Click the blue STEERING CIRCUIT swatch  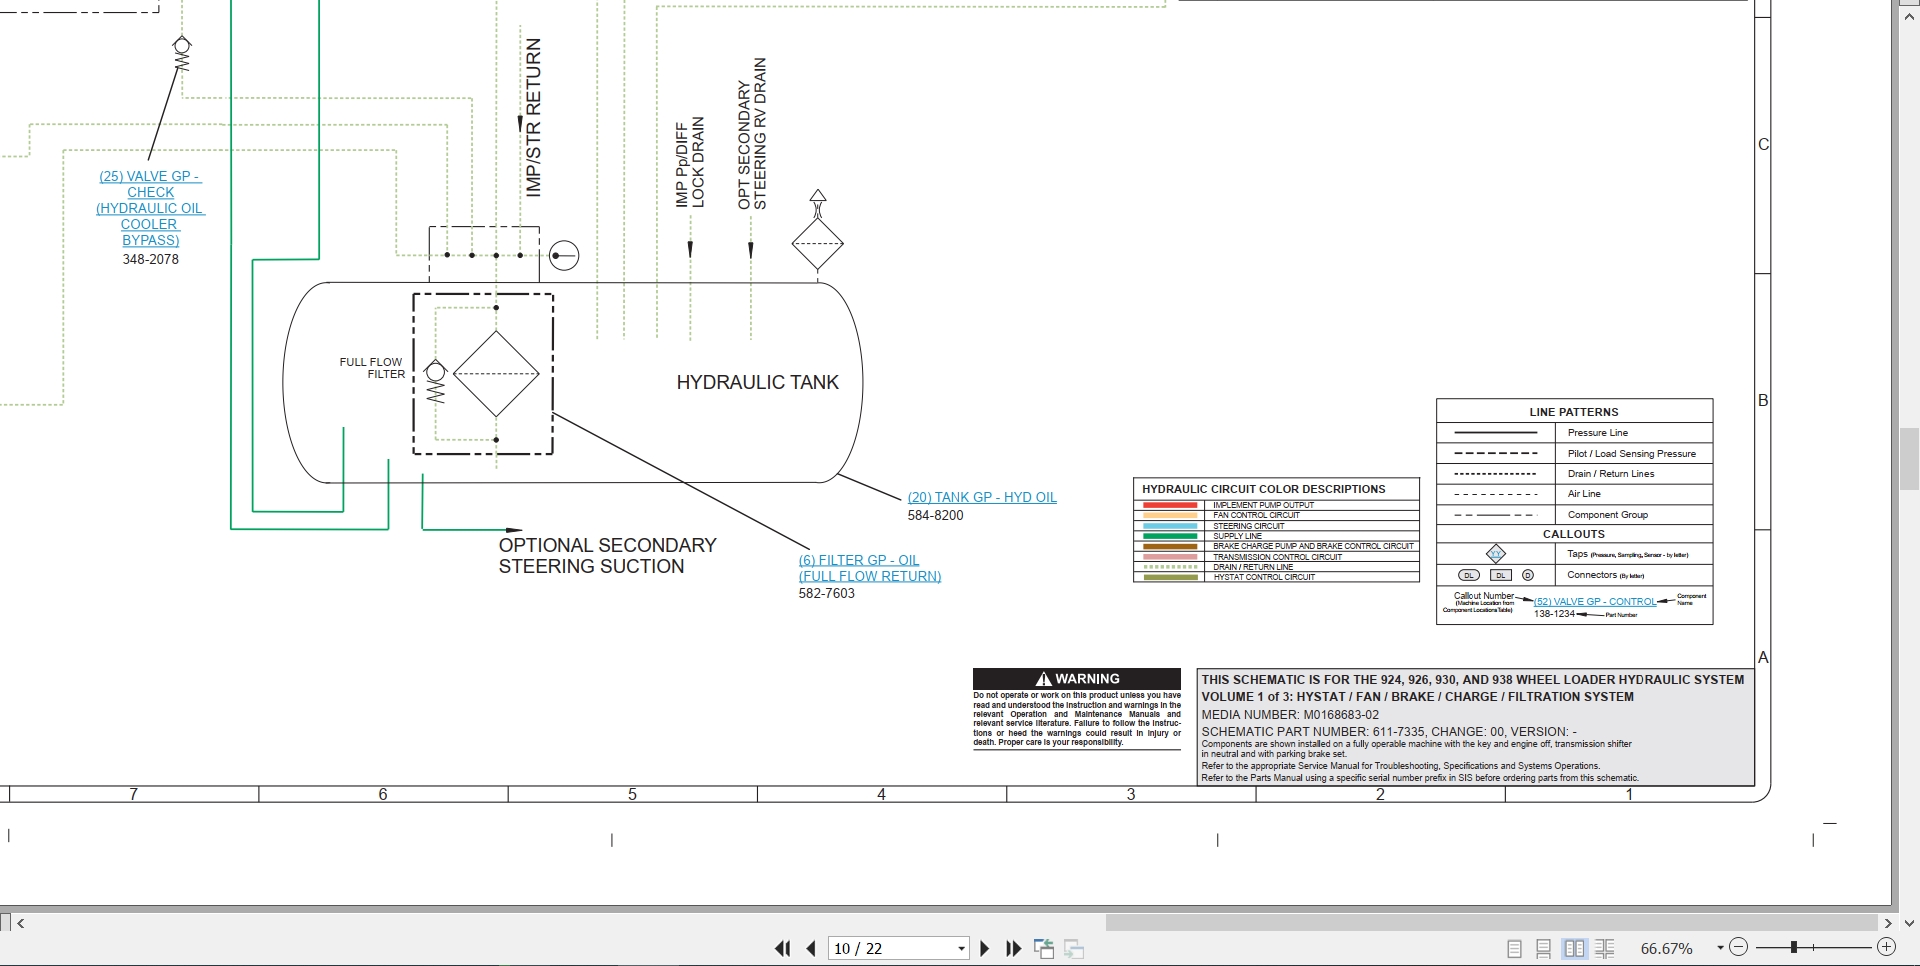tap(1170, 526)
